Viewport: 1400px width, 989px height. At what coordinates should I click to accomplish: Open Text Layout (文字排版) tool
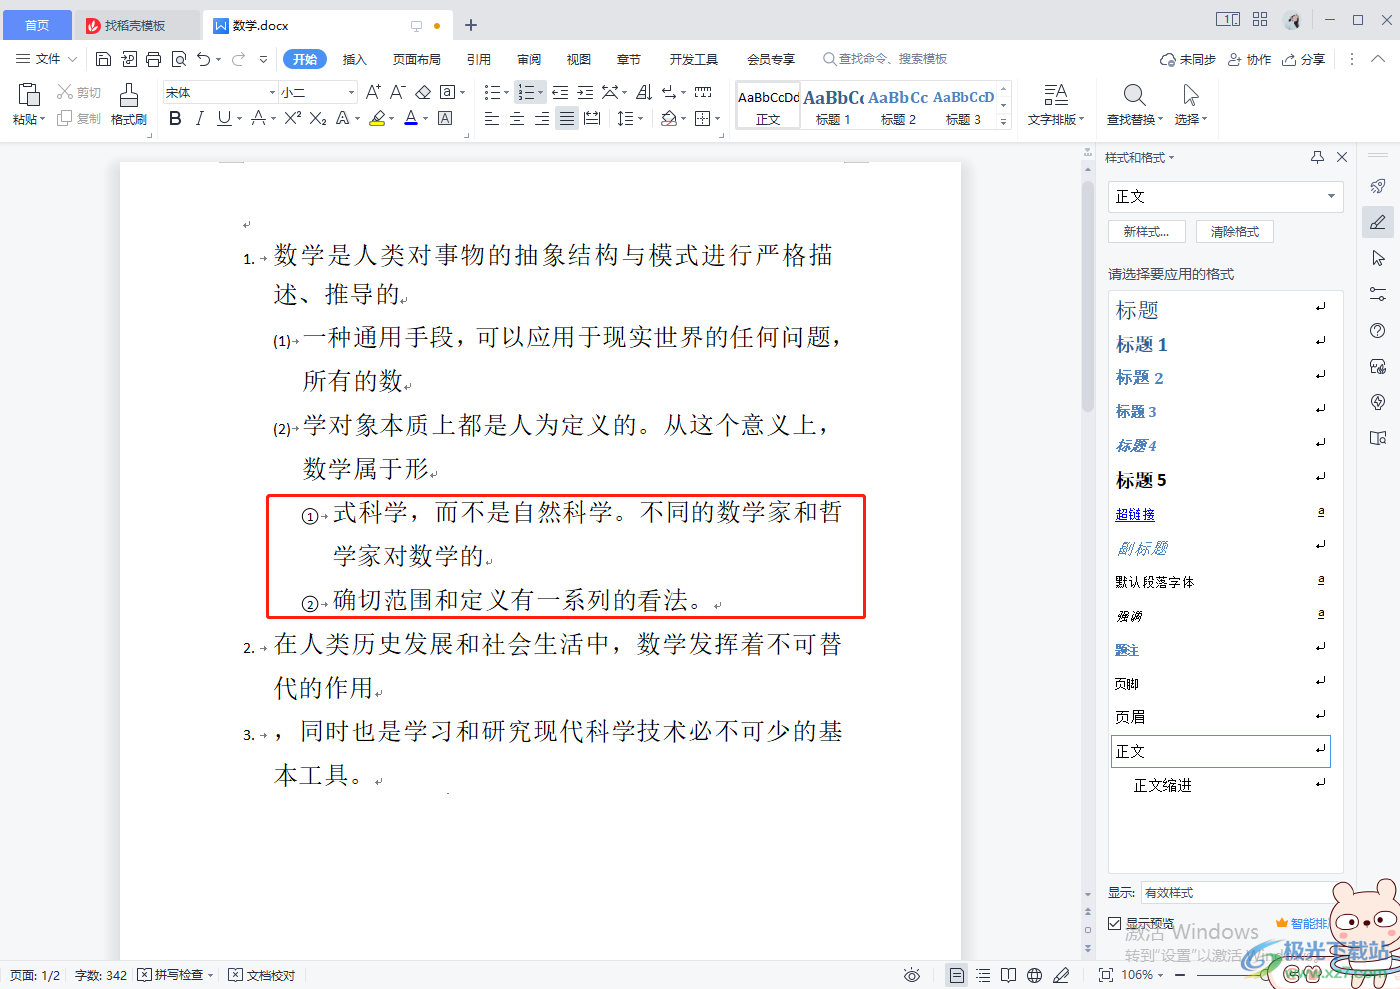tap(1056, 104)
